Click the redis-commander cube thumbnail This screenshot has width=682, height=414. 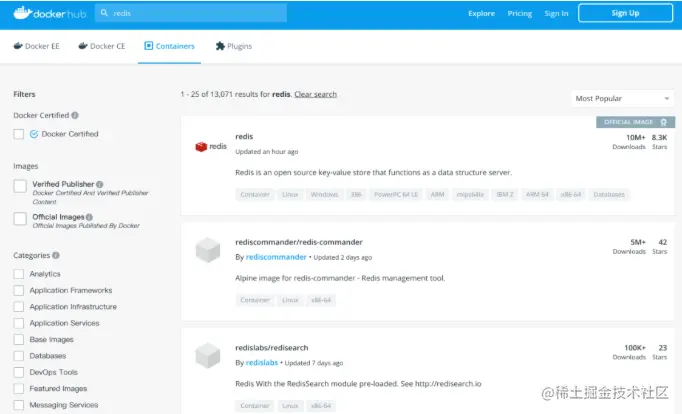208,250
